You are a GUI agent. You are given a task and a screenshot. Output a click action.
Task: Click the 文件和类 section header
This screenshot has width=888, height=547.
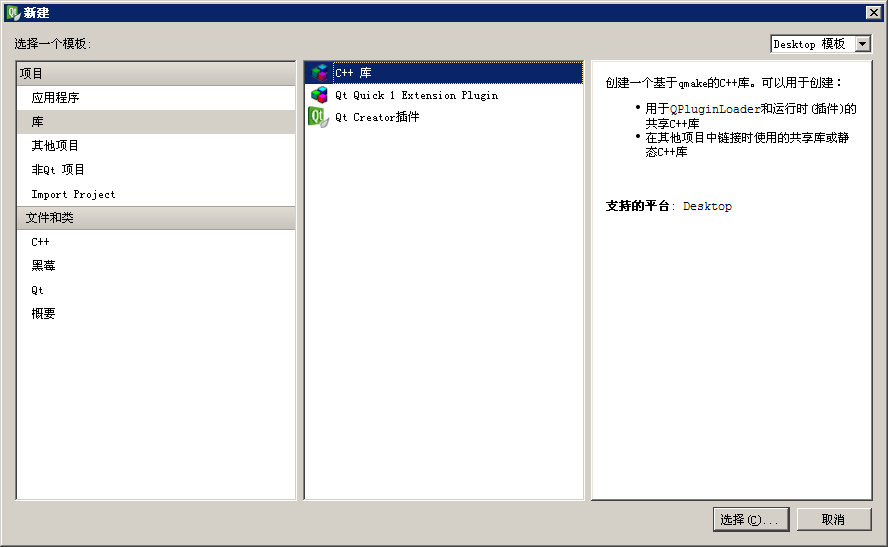tap(156, 218)
